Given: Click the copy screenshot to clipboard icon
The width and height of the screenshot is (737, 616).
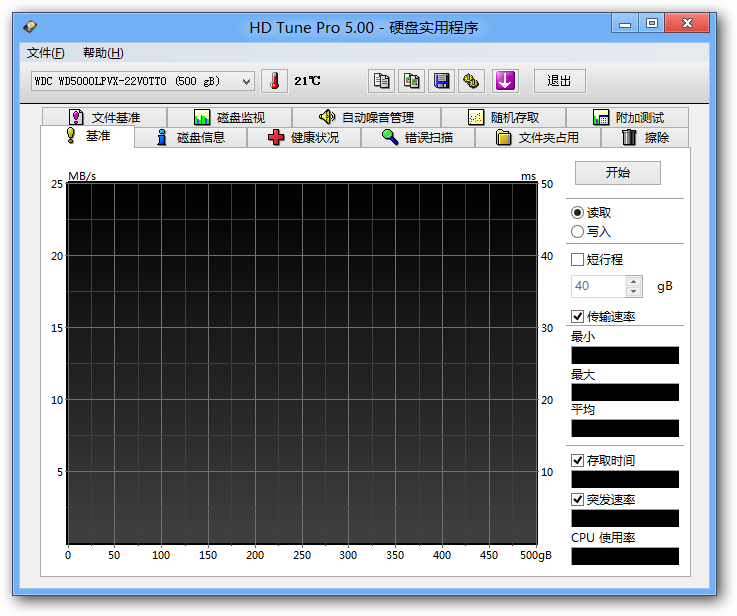Looking at the screenshot, I should (411, 81).
